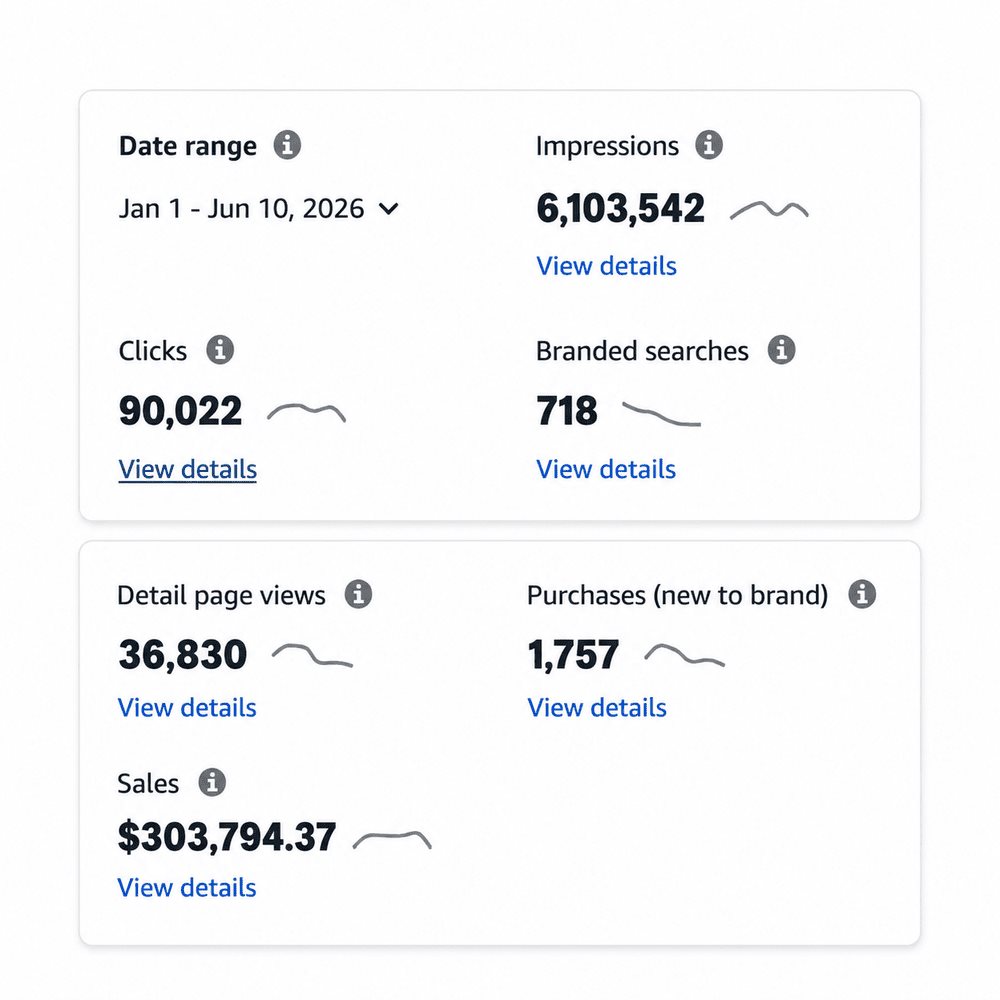The height and width of the screenshot is (1000, 1000).
Task: Click the Detail page views info icon
Action: 358,594
